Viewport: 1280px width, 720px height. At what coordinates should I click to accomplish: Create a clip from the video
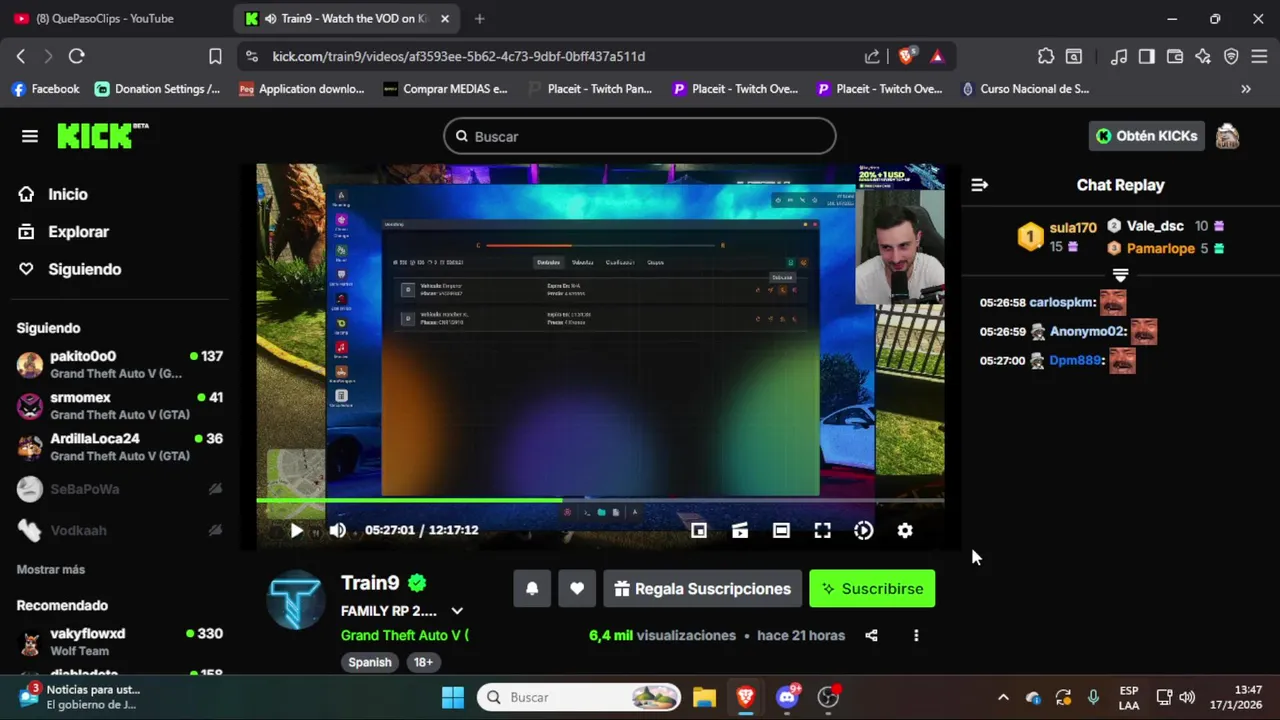(x=740, y=531)
